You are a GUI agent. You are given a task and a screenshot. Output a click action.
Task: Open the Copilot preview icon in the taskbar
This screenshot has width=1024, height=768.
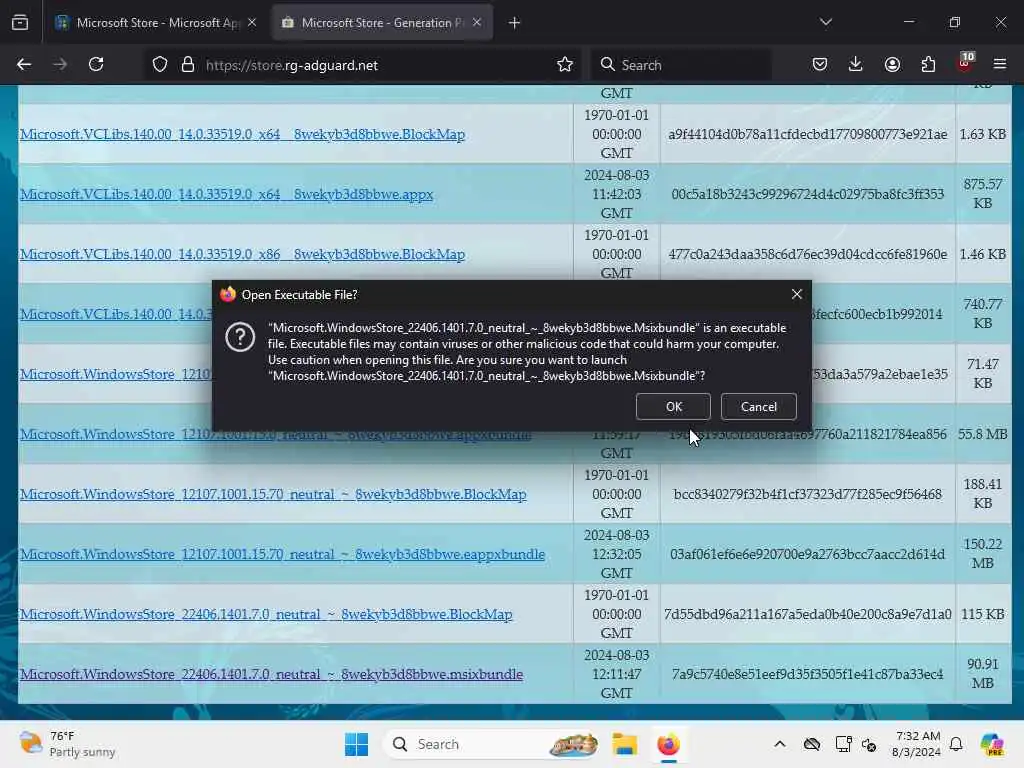[x=992, y=744]
